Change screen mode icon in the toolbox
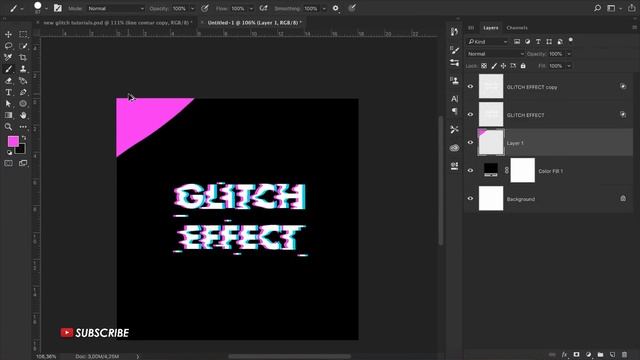Screen dimensions: 640x360 (x=23, y=163)
